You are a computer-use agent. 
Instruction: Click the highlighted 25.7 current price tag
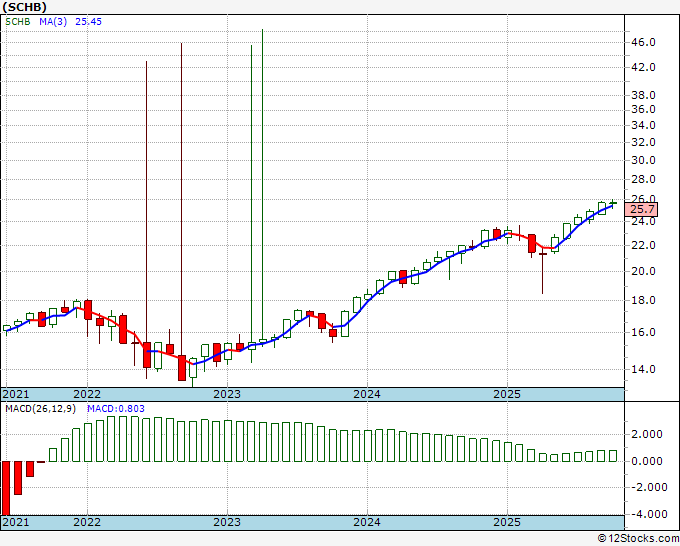pos(642,209)
